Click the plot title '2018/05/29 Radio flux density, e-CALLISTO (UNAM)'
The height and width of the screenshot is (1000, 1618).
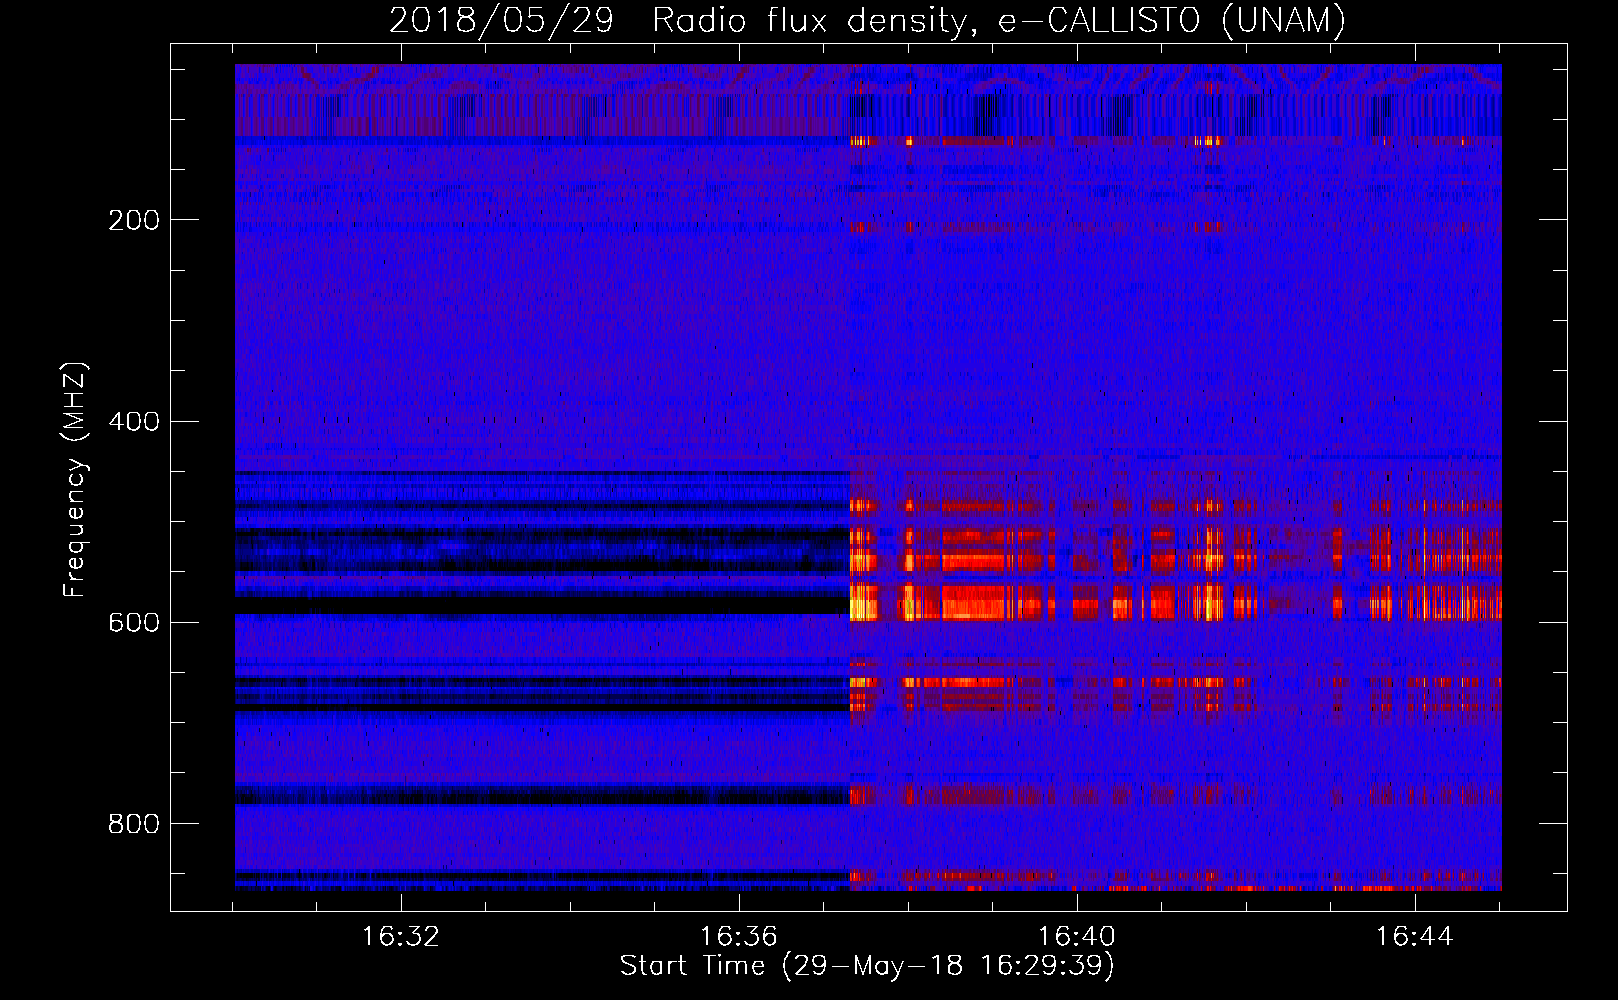868,21
